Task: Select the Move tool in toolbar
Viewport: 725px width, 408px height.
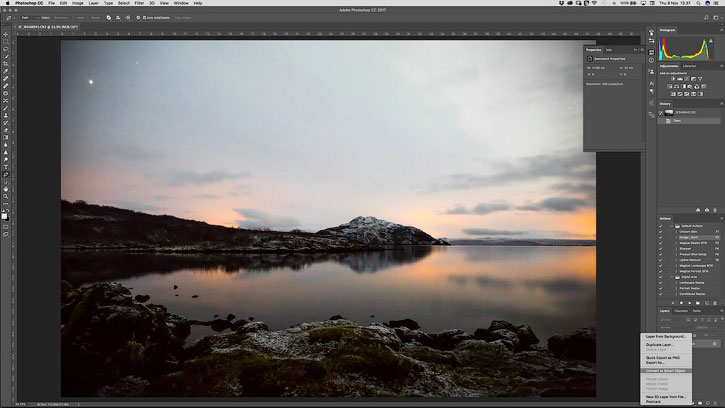Action: point(6,33)
